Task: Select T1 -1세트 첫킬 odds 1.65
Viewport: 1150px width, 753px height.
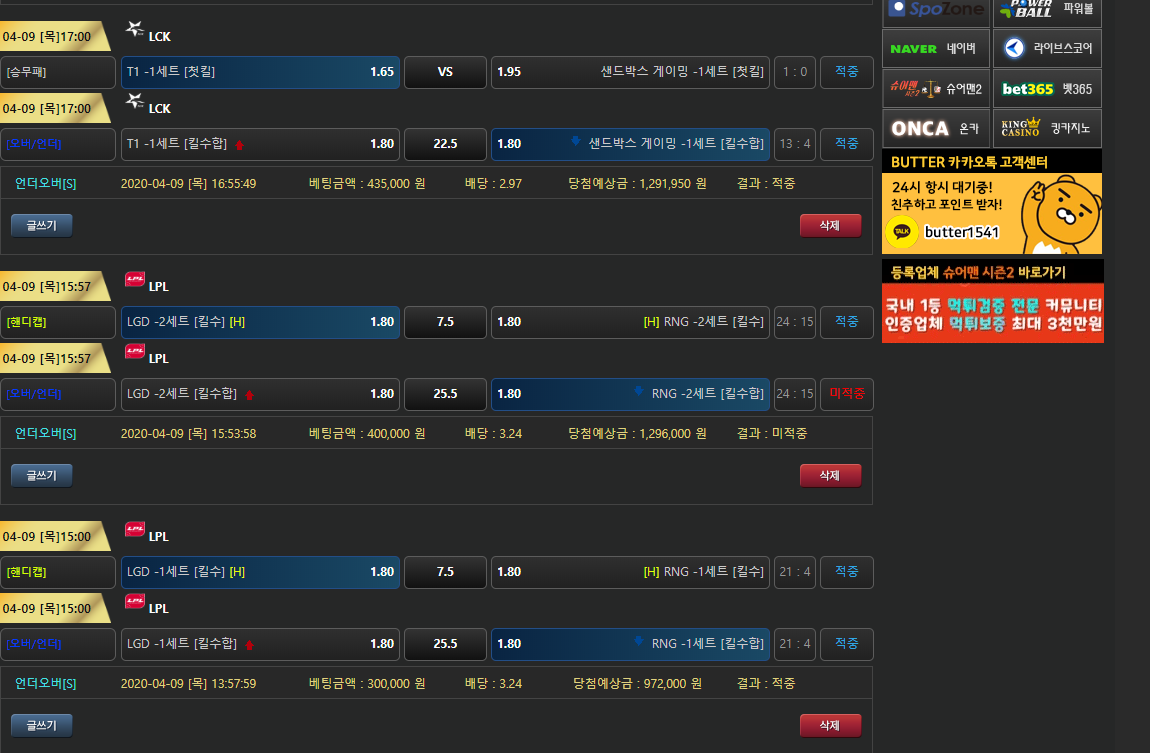Action: (260, 72)
